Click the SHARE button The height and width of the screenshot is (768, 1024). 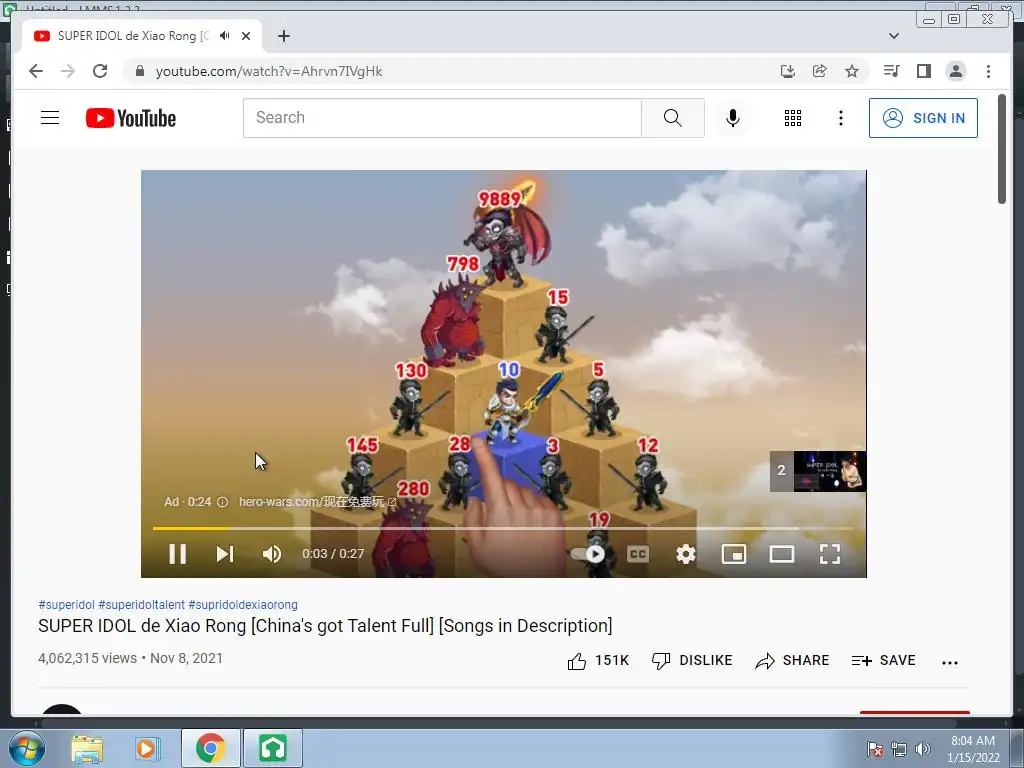tap(792, 661)
